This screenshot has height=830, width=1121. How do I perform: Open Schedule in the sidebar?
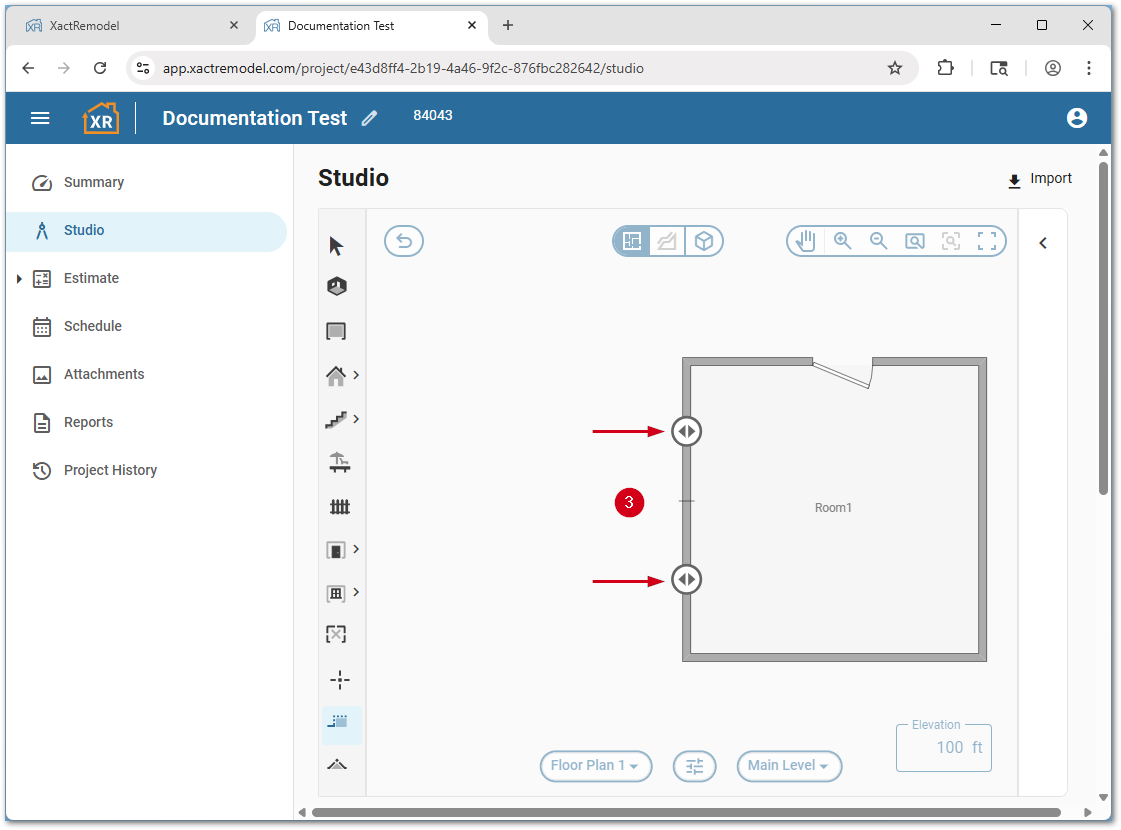(x=92, y=326)
